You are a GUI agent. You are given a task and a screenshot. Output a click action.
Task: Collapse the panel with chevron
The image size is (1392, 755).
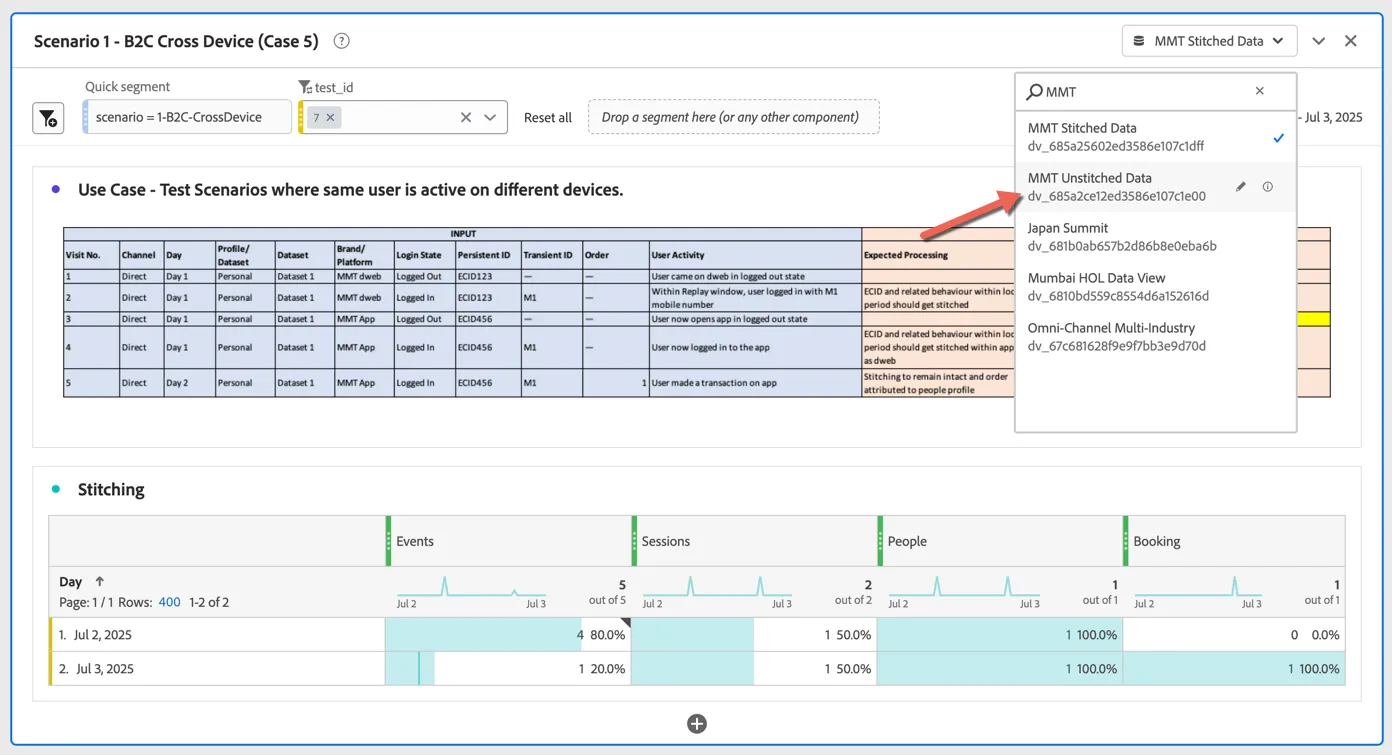coord(1319,41)
